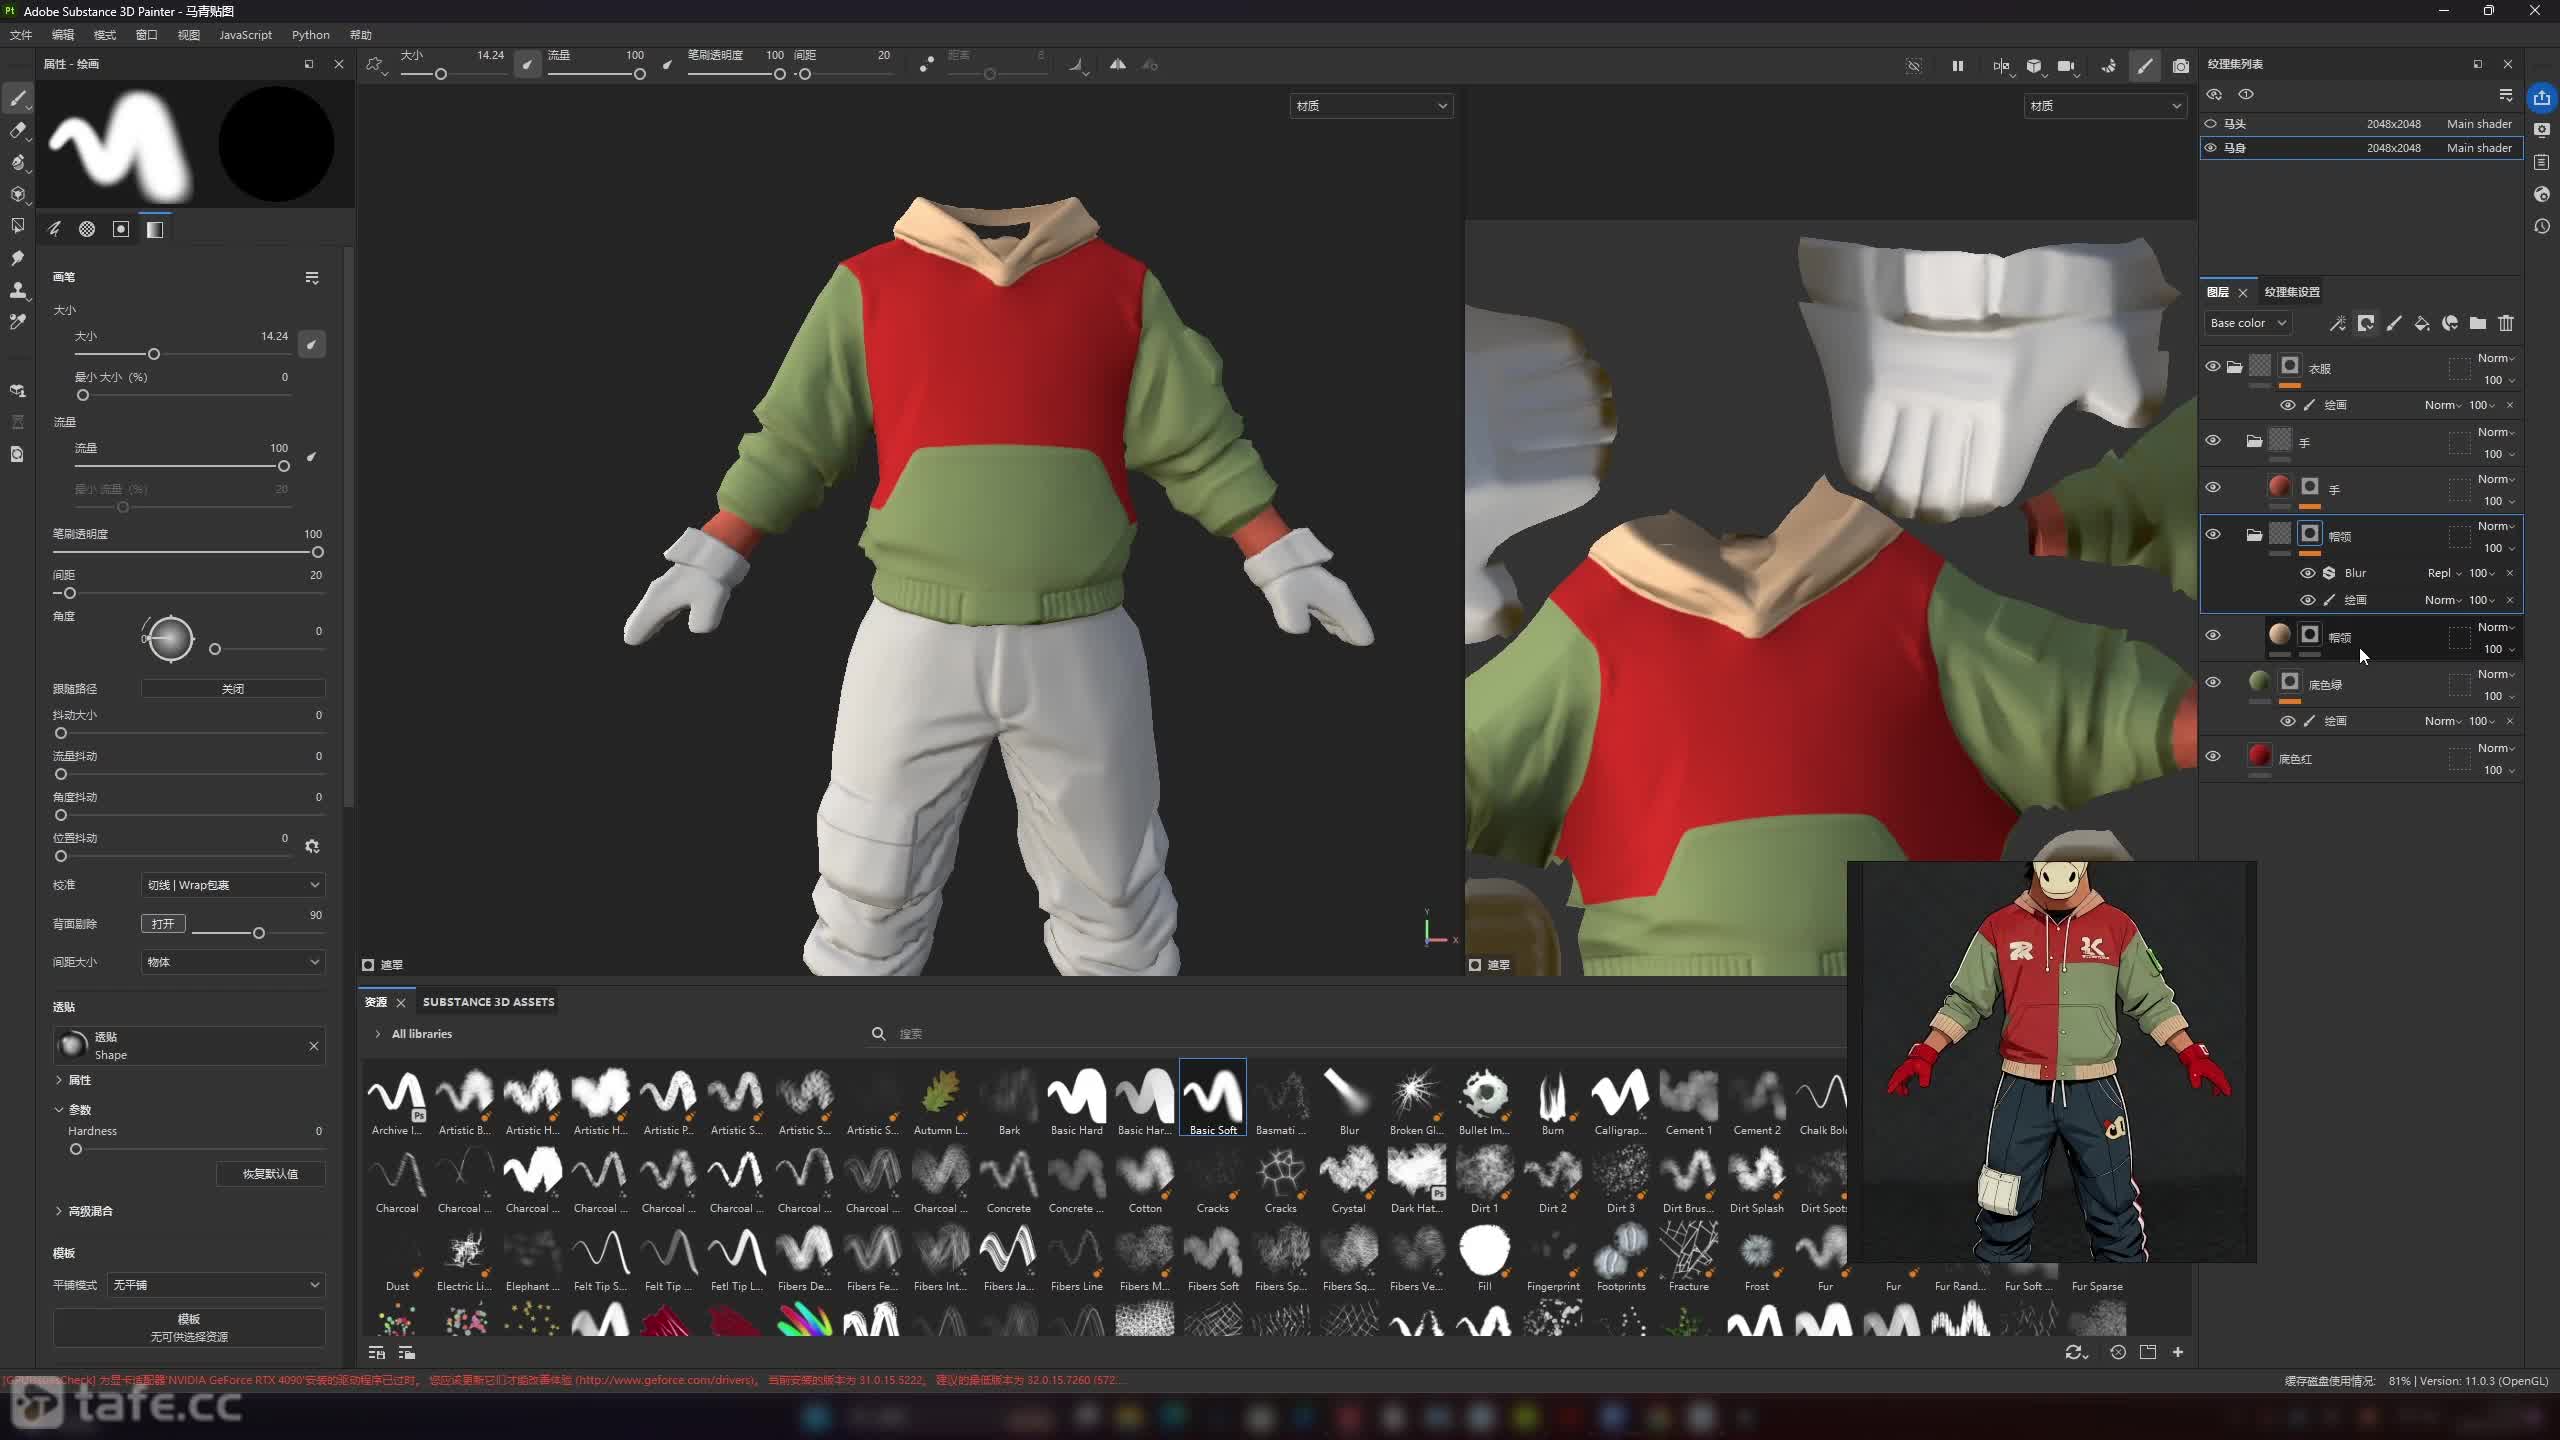Click the Smudge tool icon

click(17, 258)
